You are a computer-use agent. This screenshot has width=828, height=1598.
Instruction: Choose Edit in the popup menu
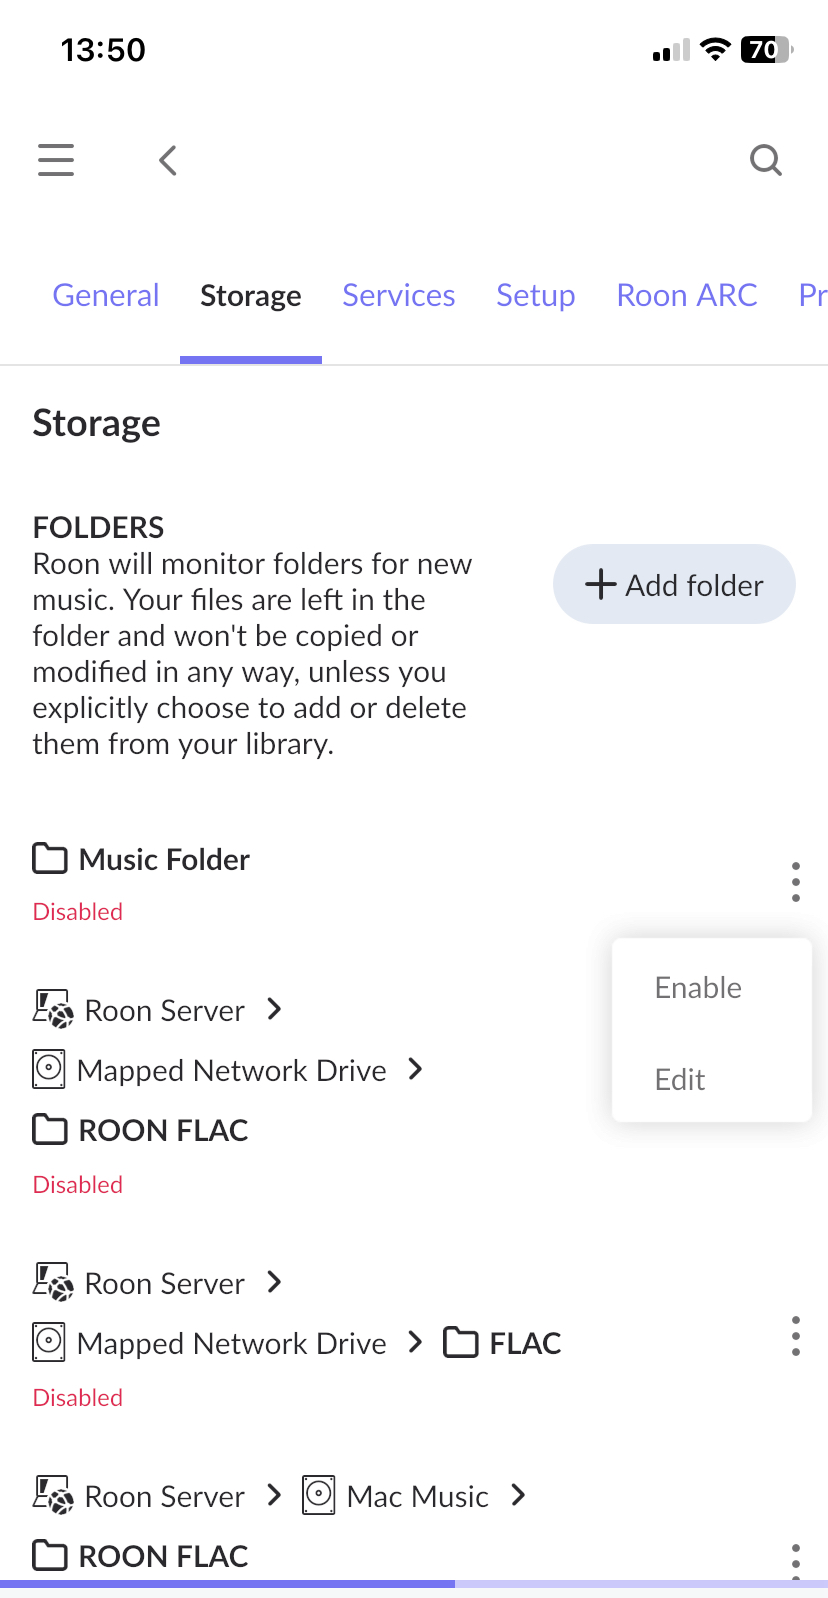coord(680,1080)
